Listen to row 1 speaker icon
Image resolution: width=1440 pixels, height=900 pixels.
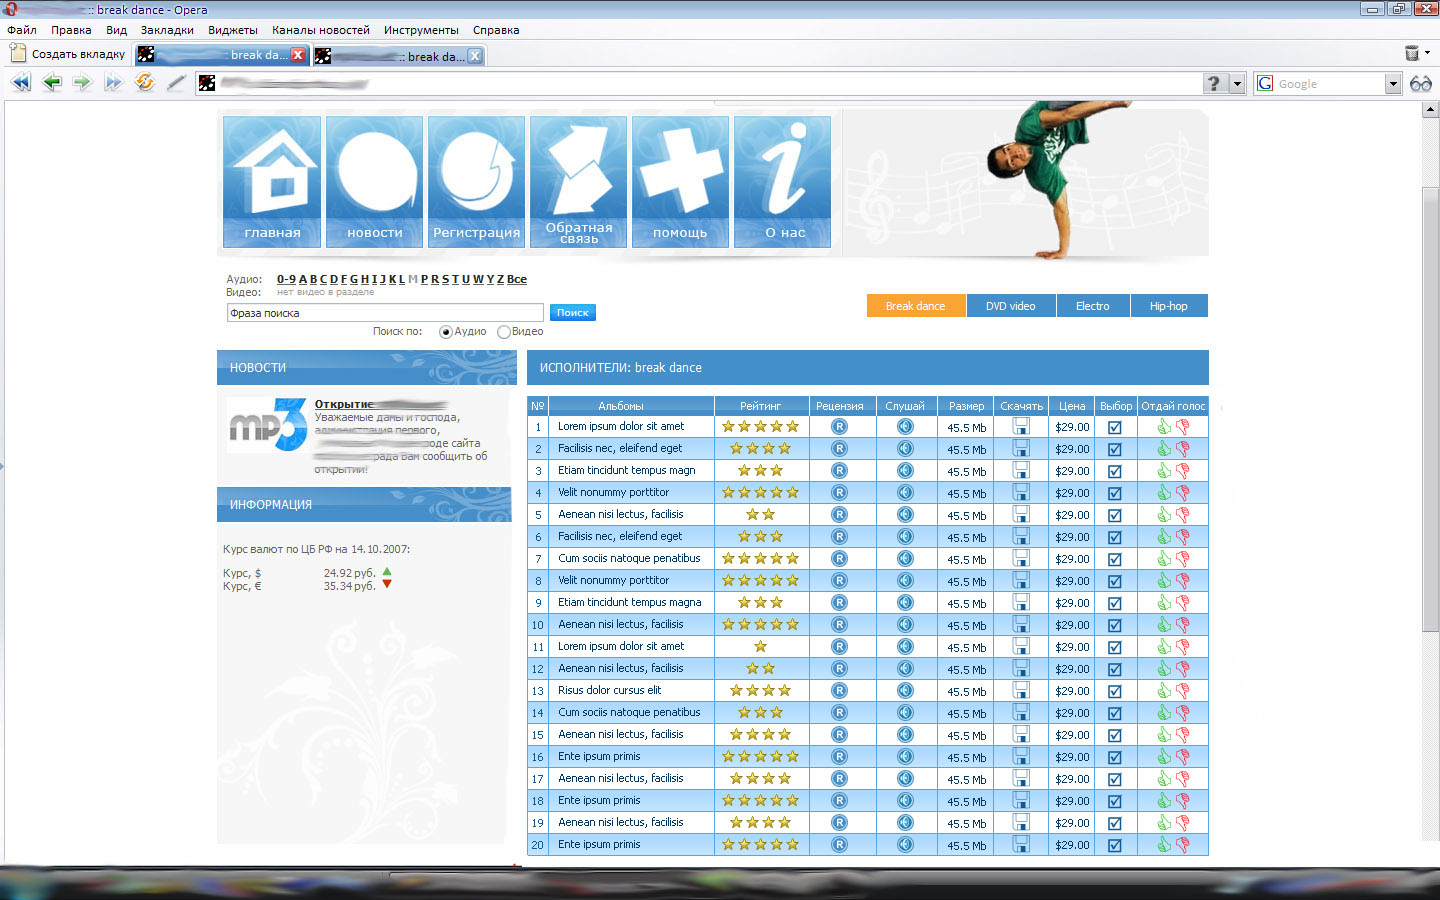[x=905, y=426]
